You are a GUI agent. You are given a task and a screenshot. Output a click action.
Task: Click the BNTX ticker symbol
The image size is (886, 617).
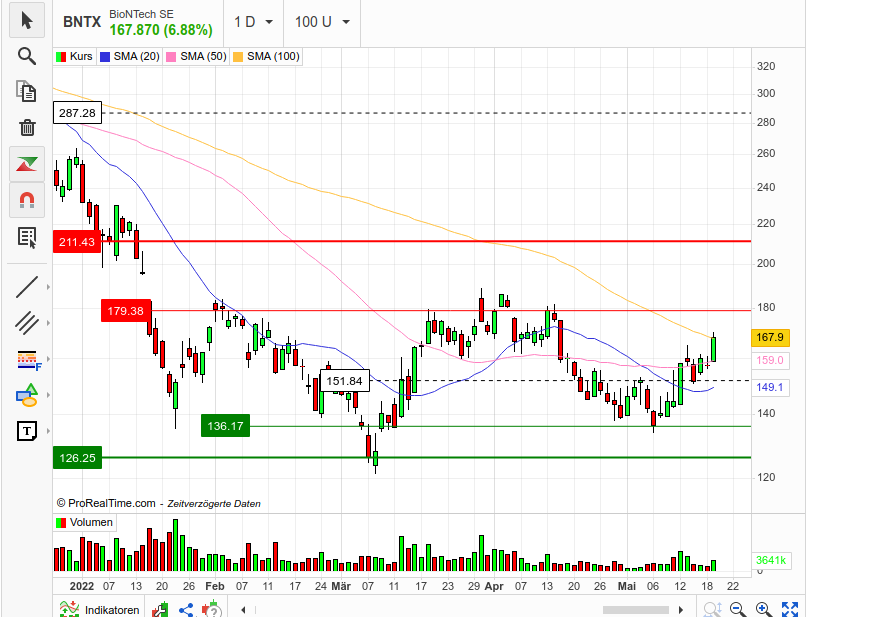82,22
